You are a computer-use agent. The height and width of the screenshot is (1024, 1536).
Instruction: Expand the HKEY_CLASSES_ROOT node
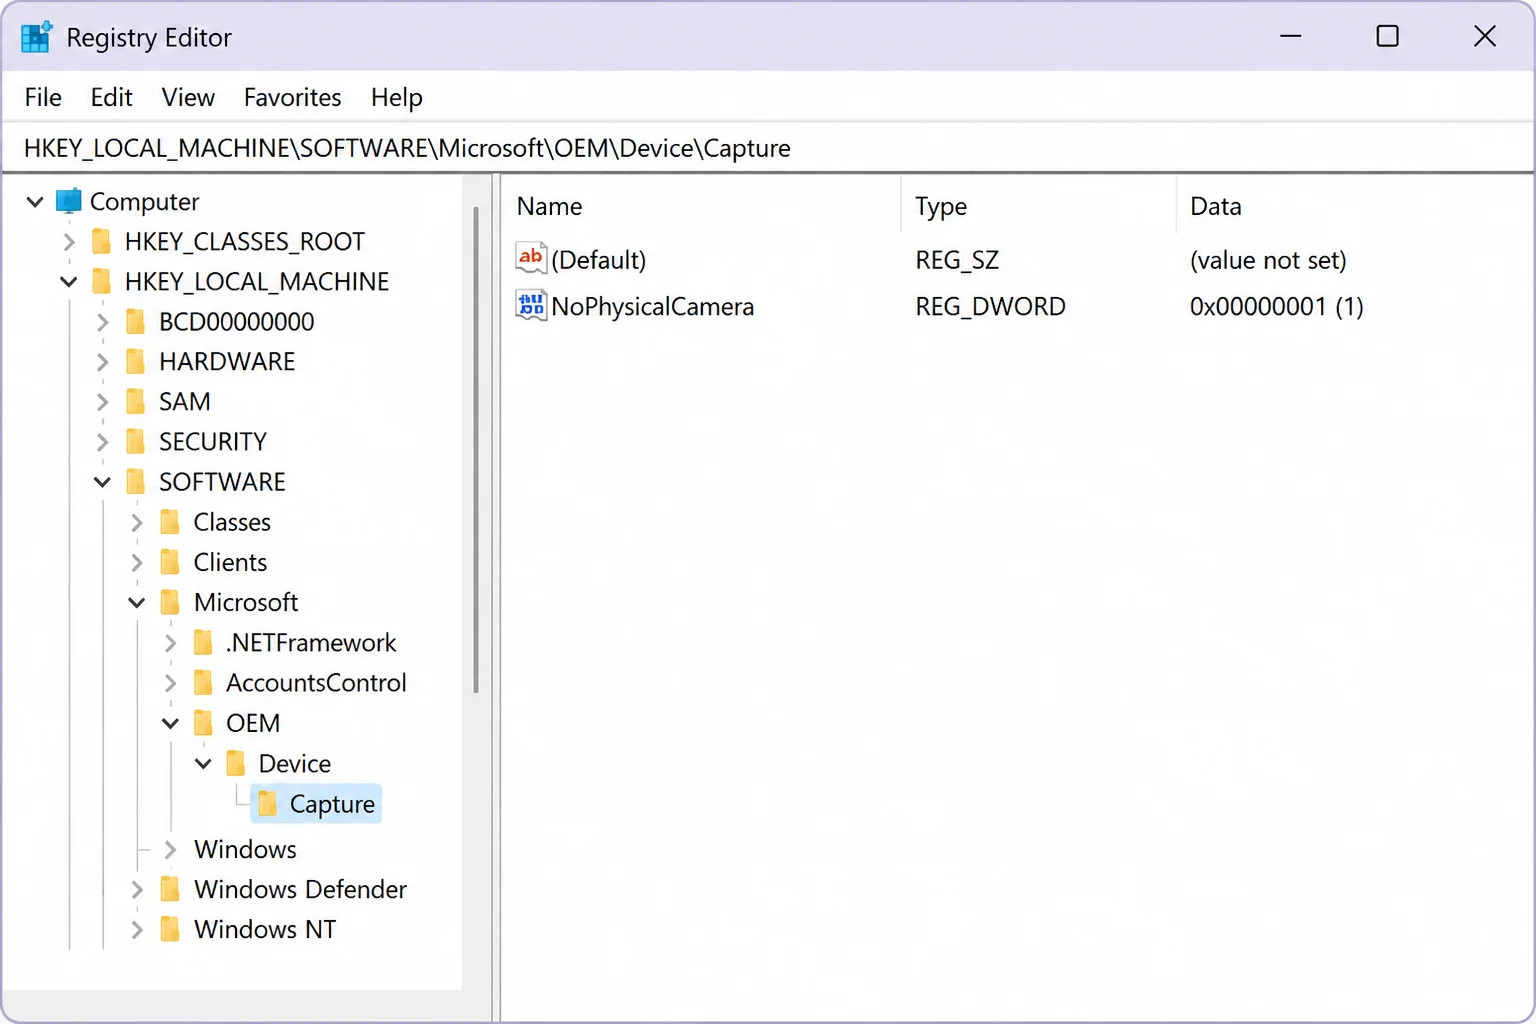[x=69, y=241]
